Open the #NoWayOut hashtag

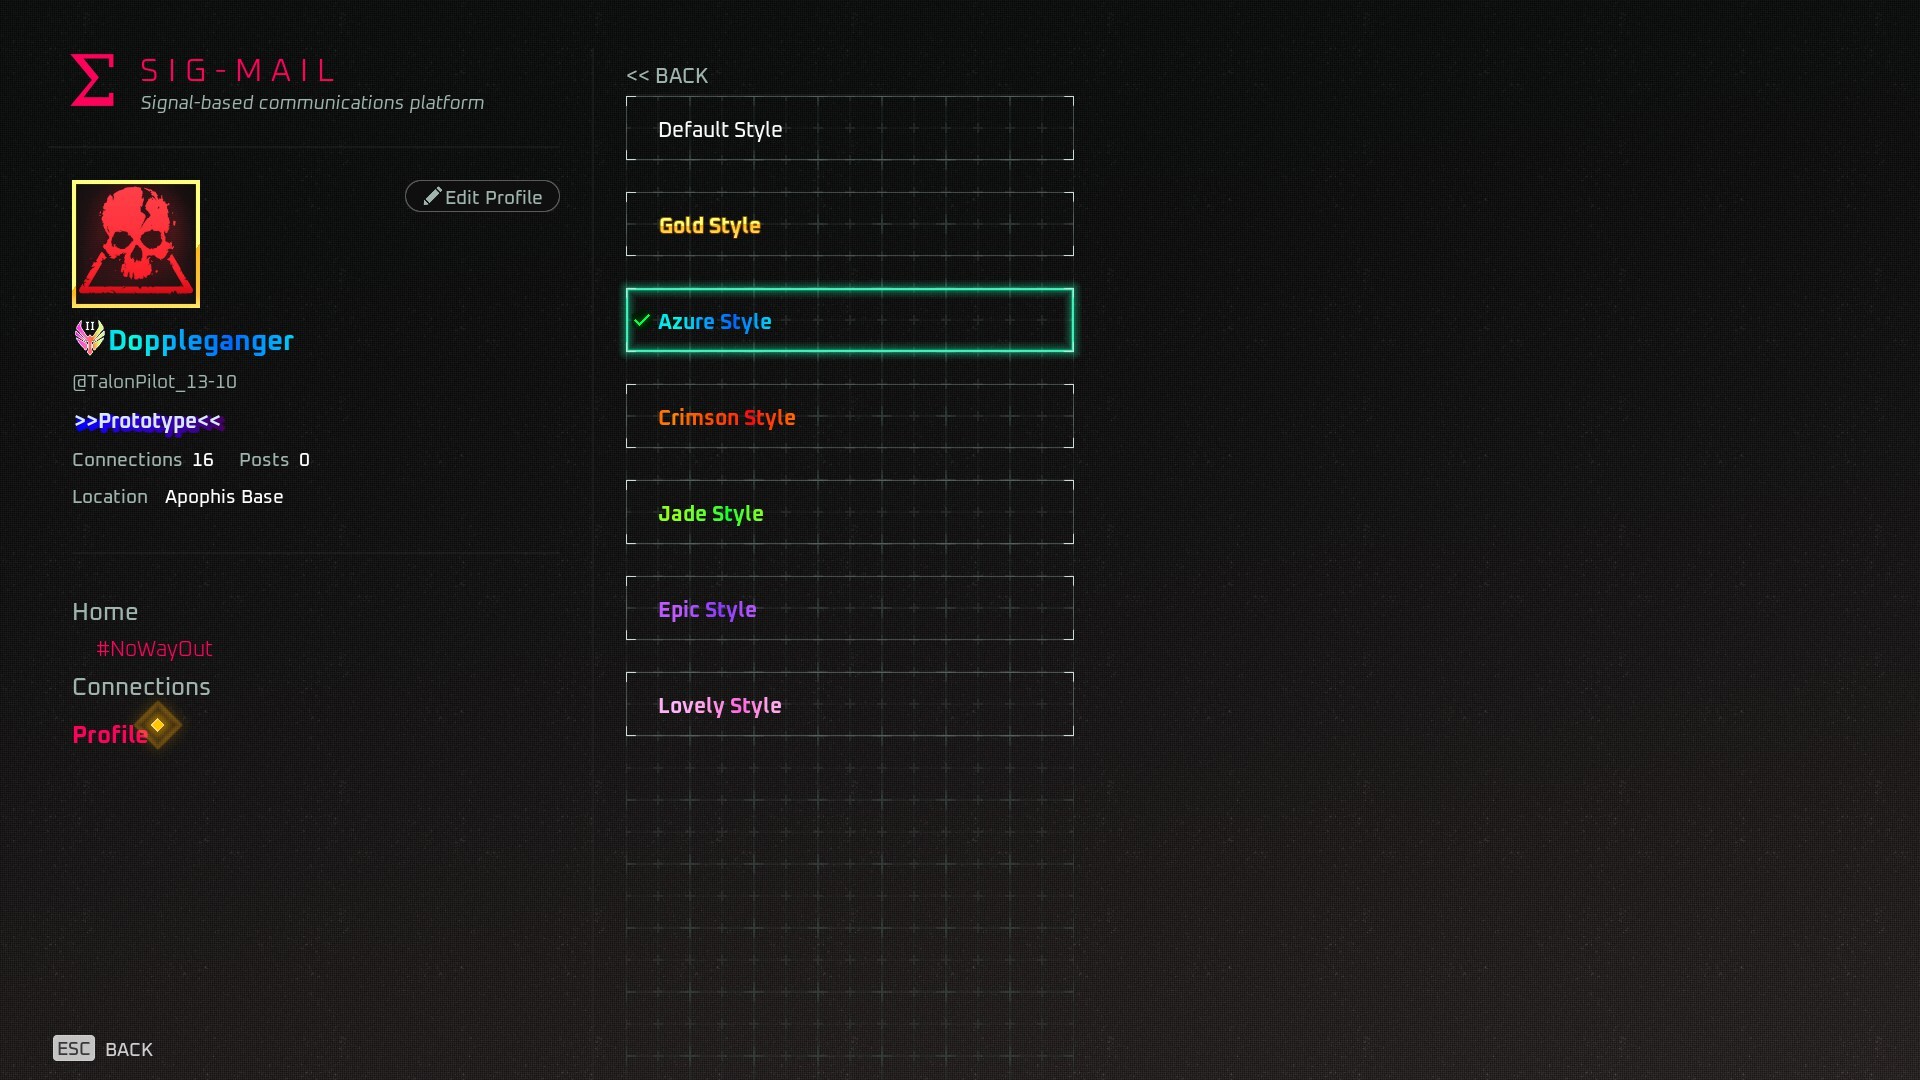point(154,648)
